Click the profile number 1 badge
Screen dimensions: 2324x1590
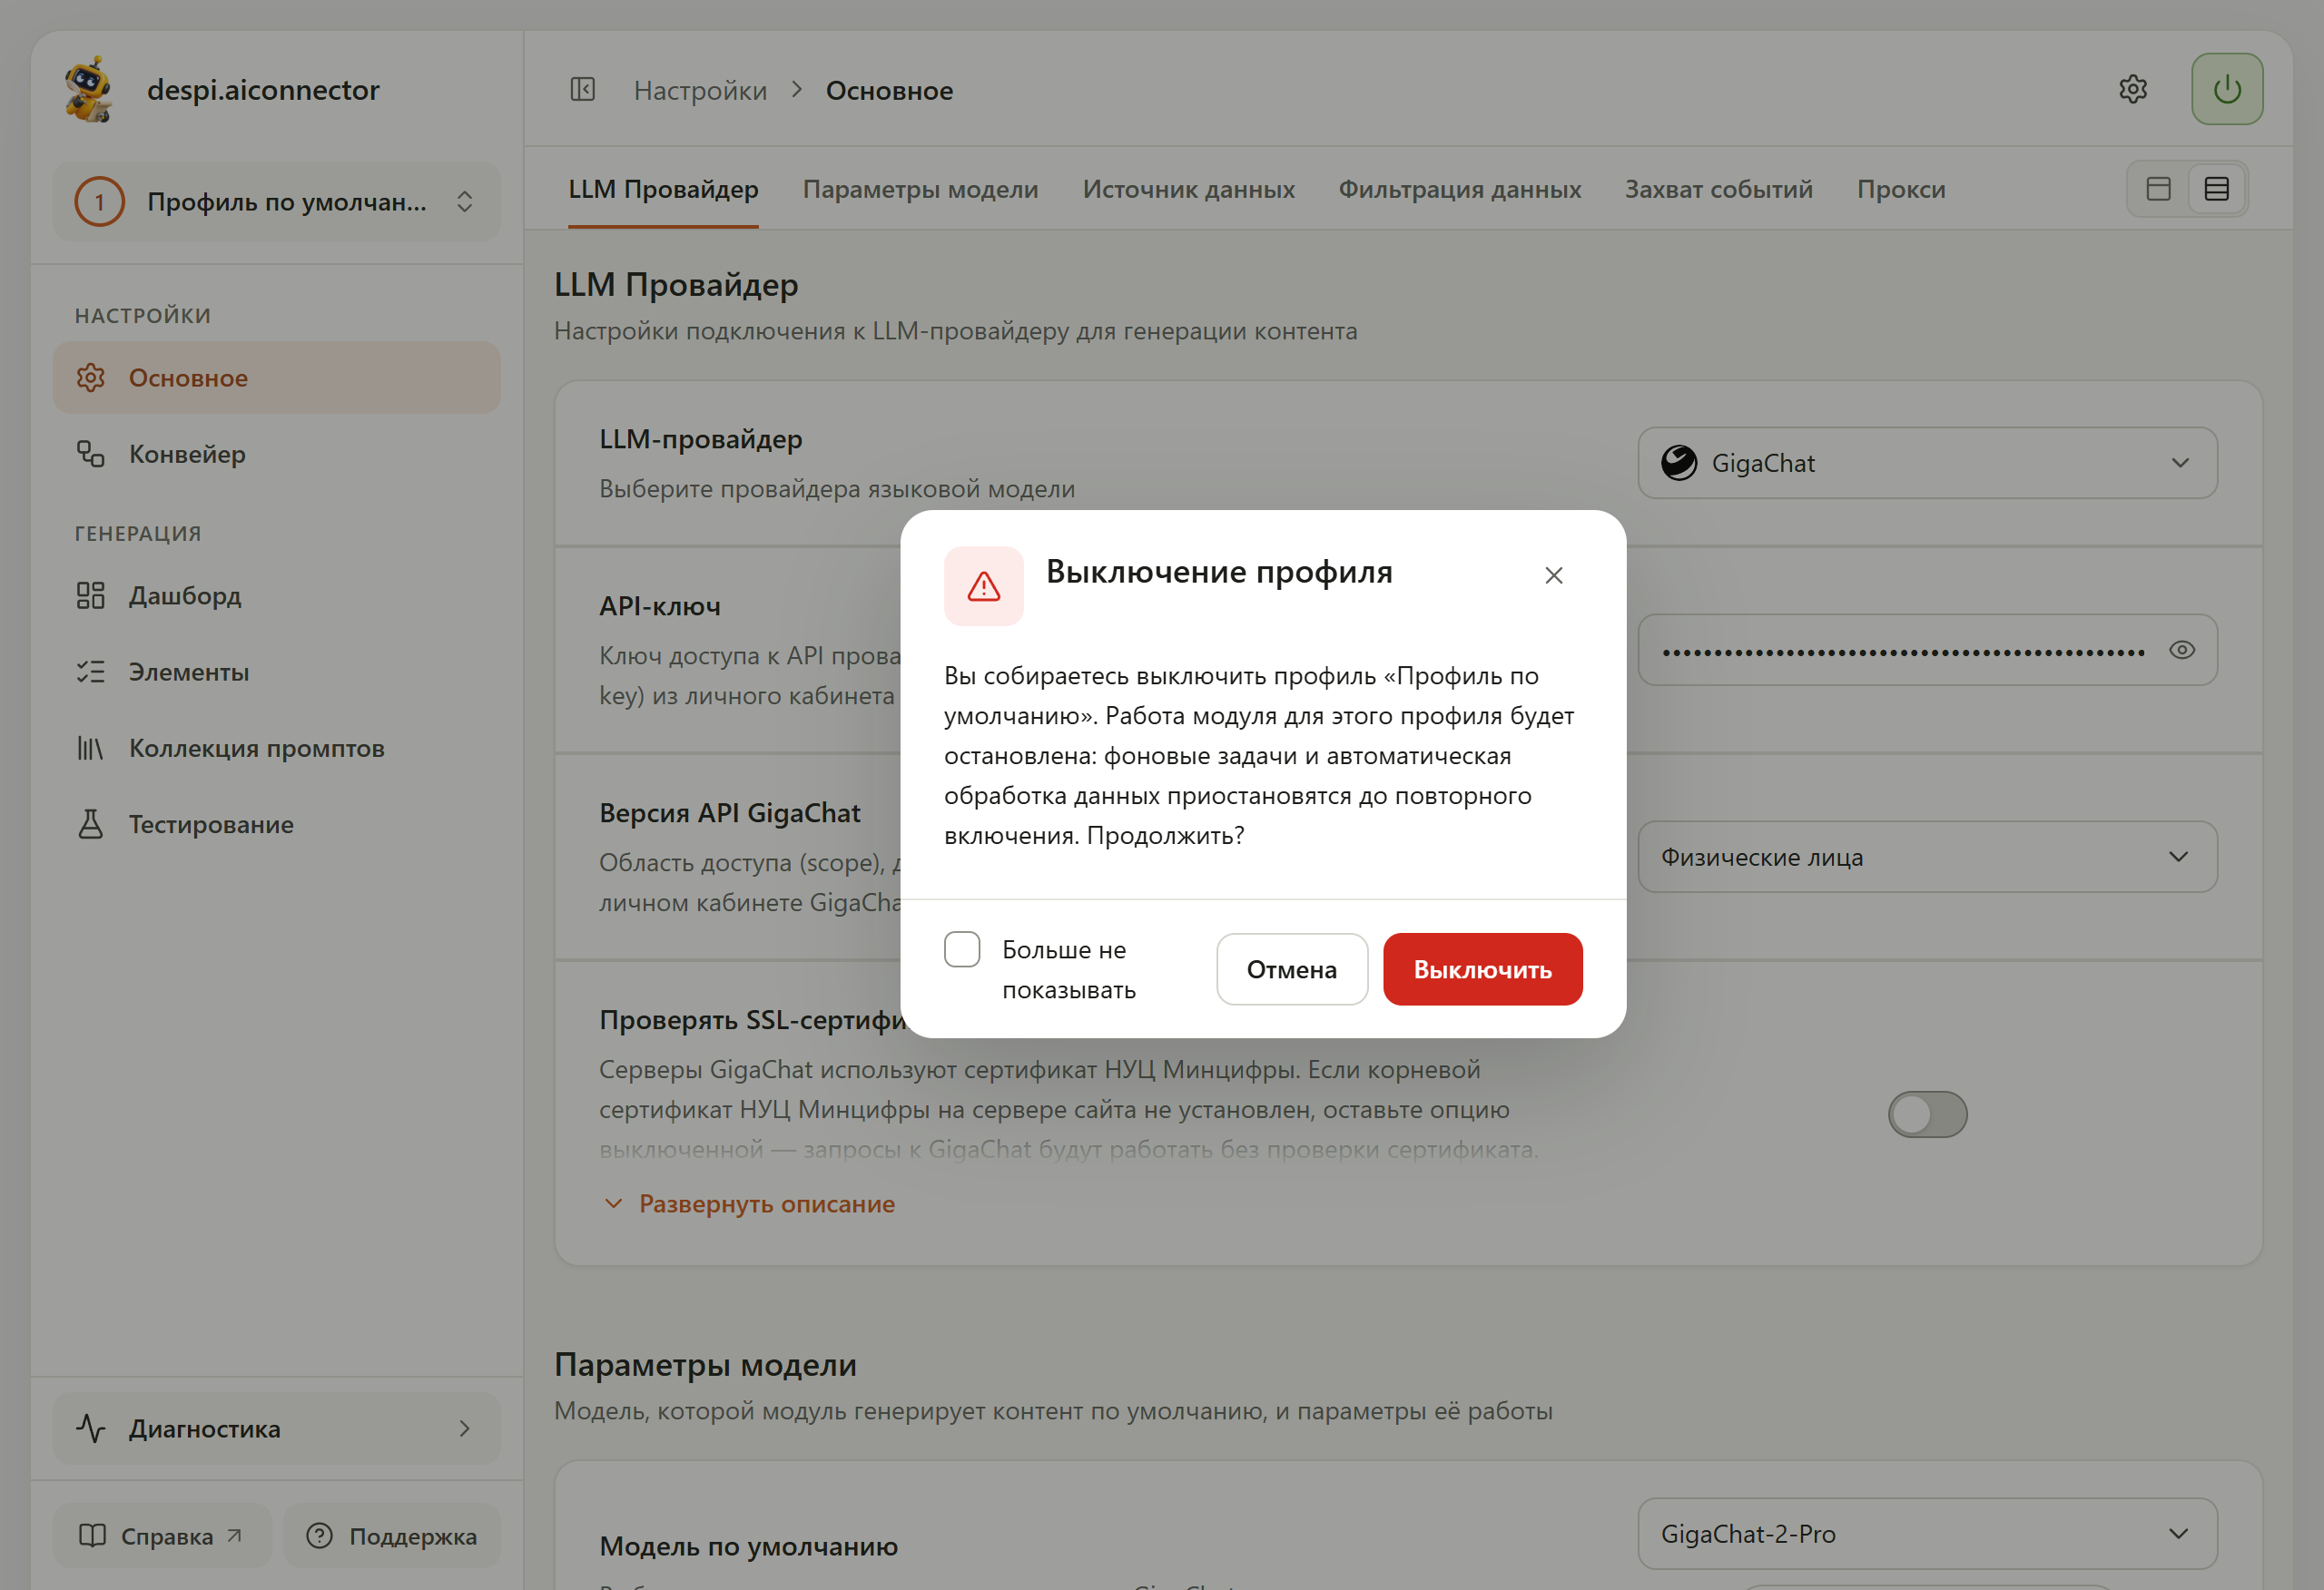click(x=99, y=202)
